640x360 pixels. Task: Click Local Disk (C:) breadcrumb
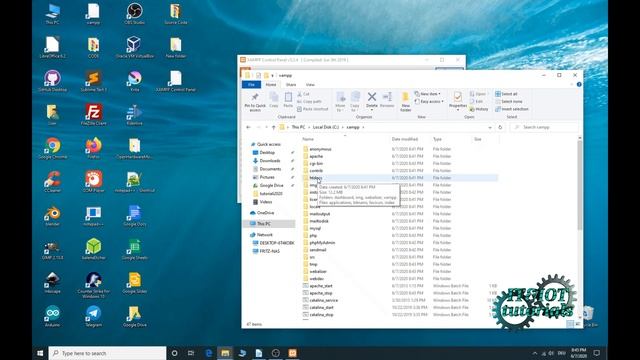pyautogui.click(x=326, y=127)
